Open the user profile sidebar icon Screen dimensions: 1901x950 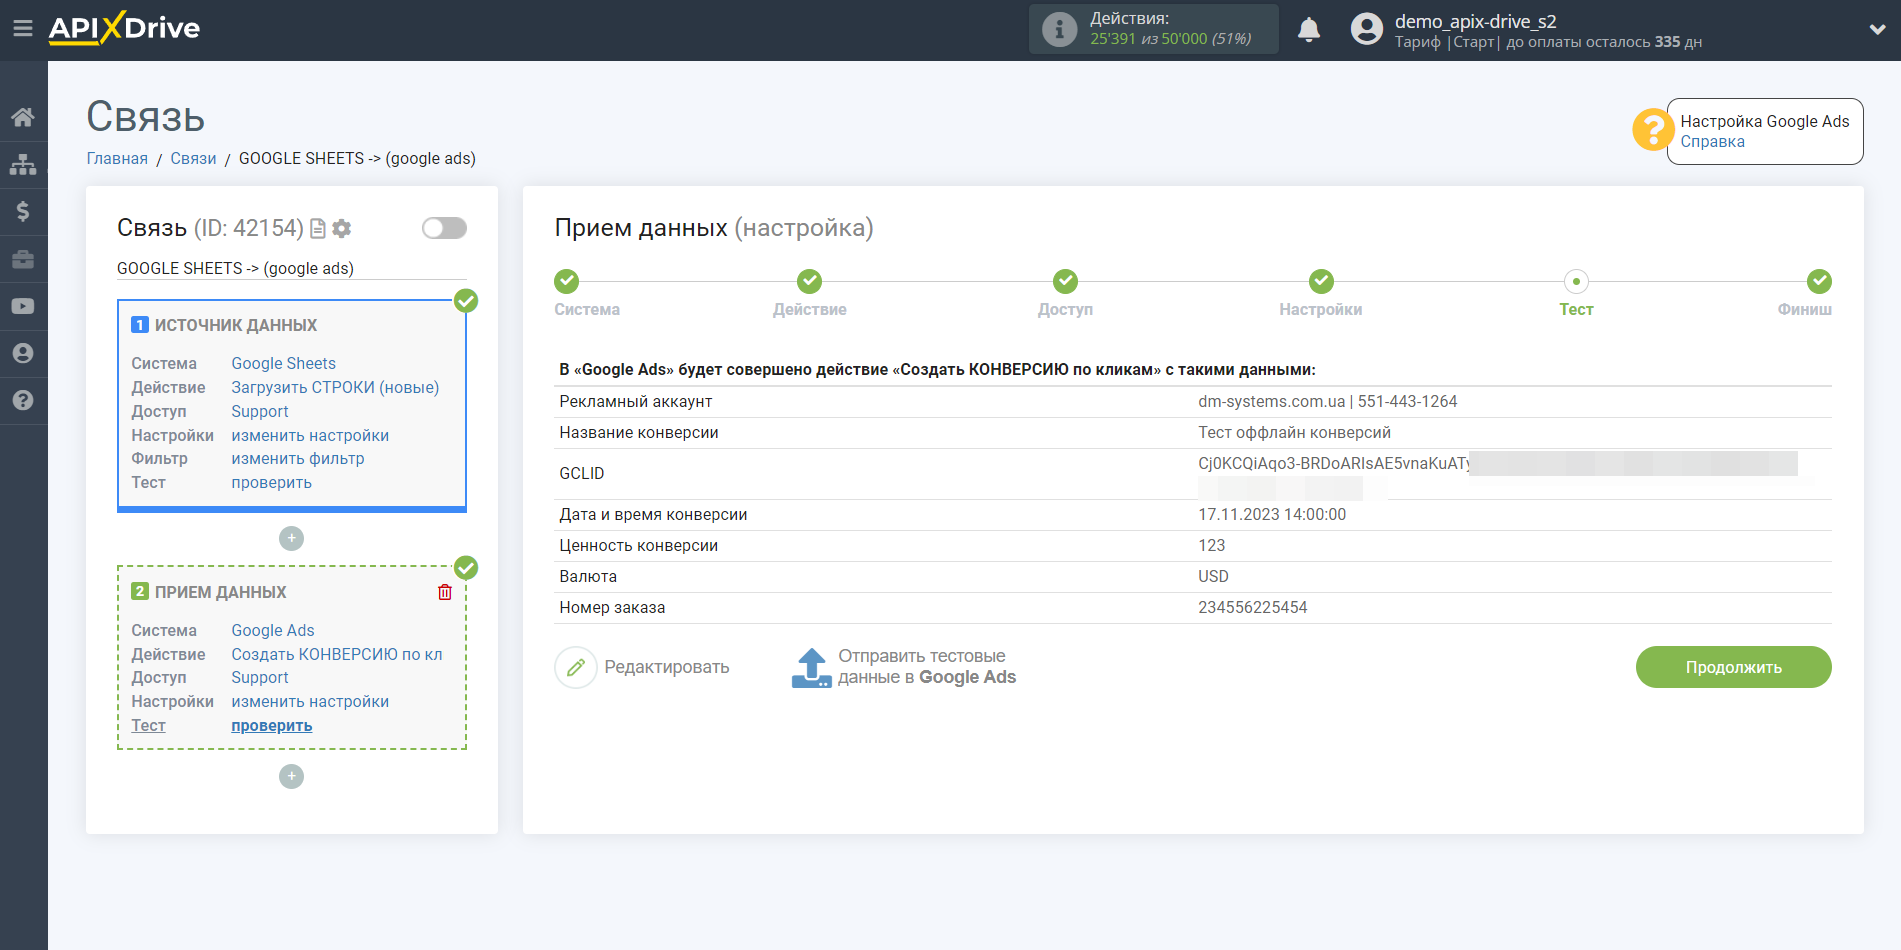[x=23, y=353]
